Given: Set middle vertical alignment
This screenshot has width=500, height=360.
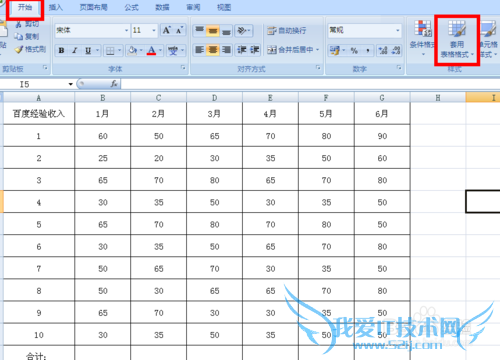Looking at the screenshot, I should tap(213, 30).
